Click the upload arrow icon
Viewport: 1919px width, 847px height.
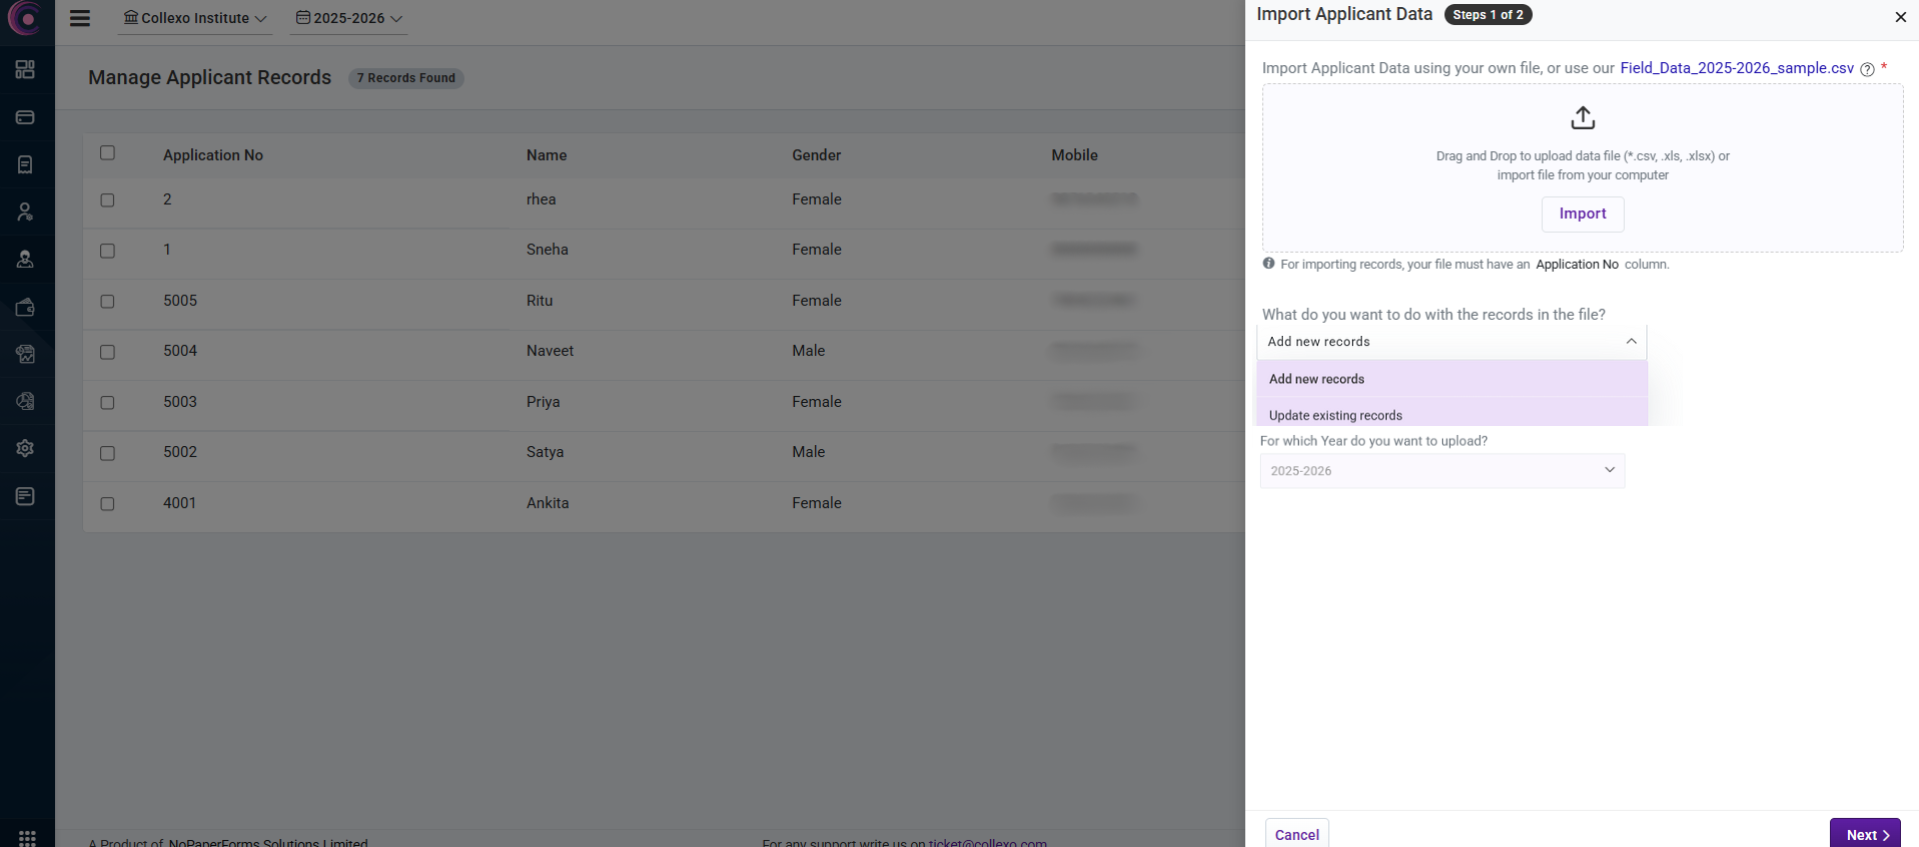(x=1582, y=118)
